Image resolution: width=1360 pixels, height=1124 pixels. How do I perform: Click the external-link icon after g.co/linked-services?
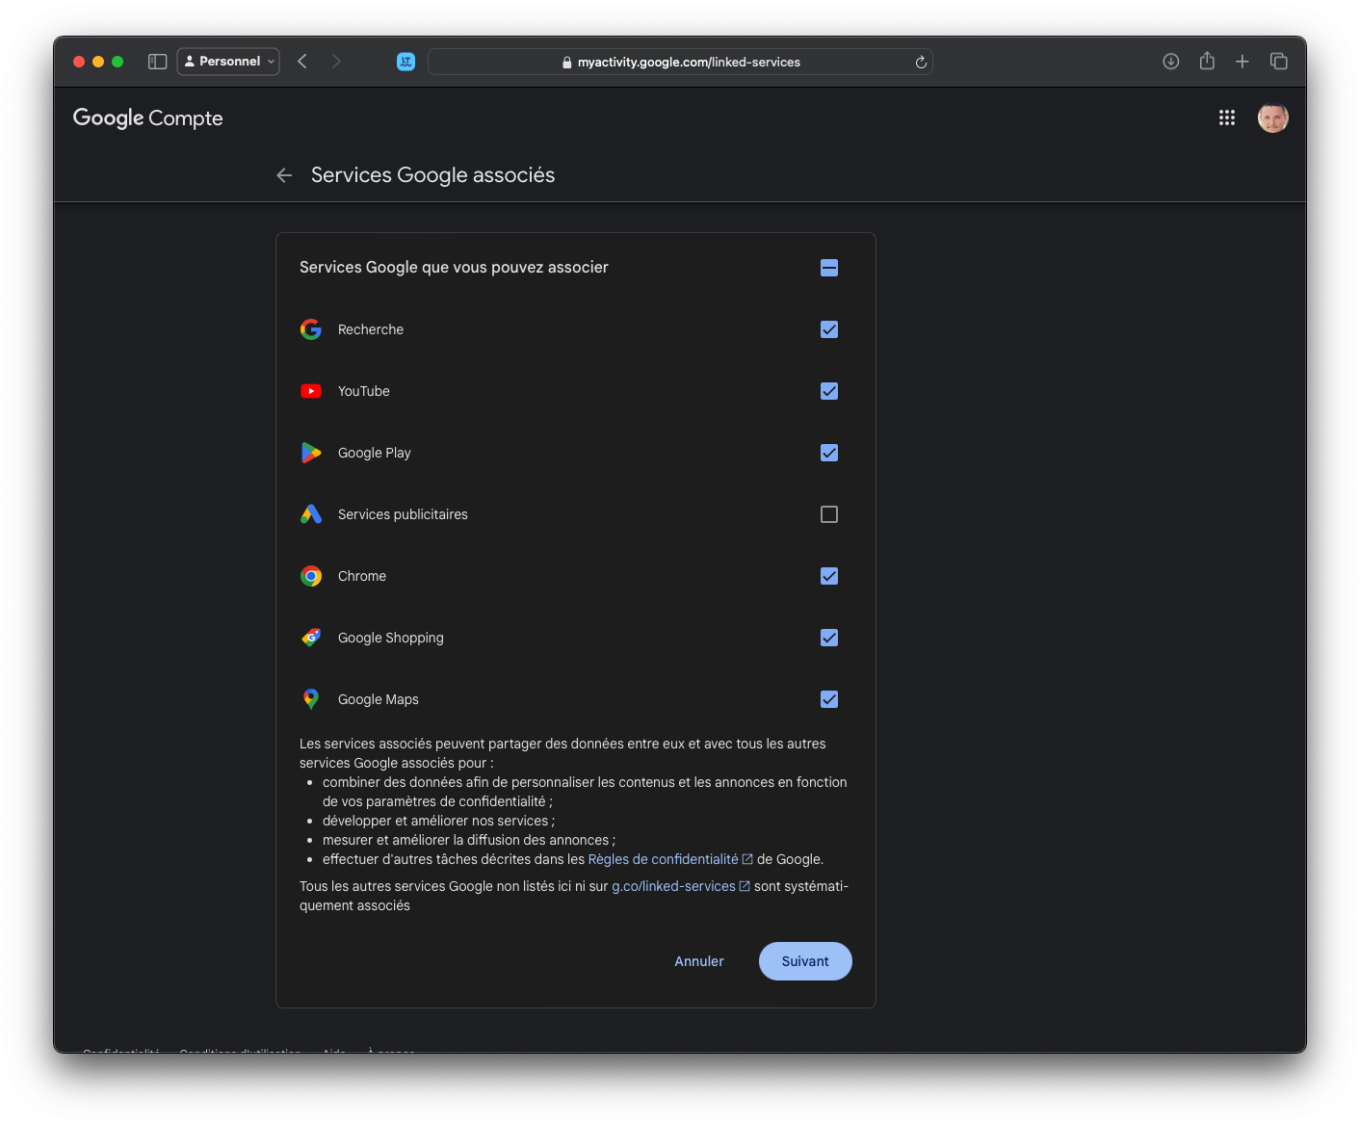744,886
